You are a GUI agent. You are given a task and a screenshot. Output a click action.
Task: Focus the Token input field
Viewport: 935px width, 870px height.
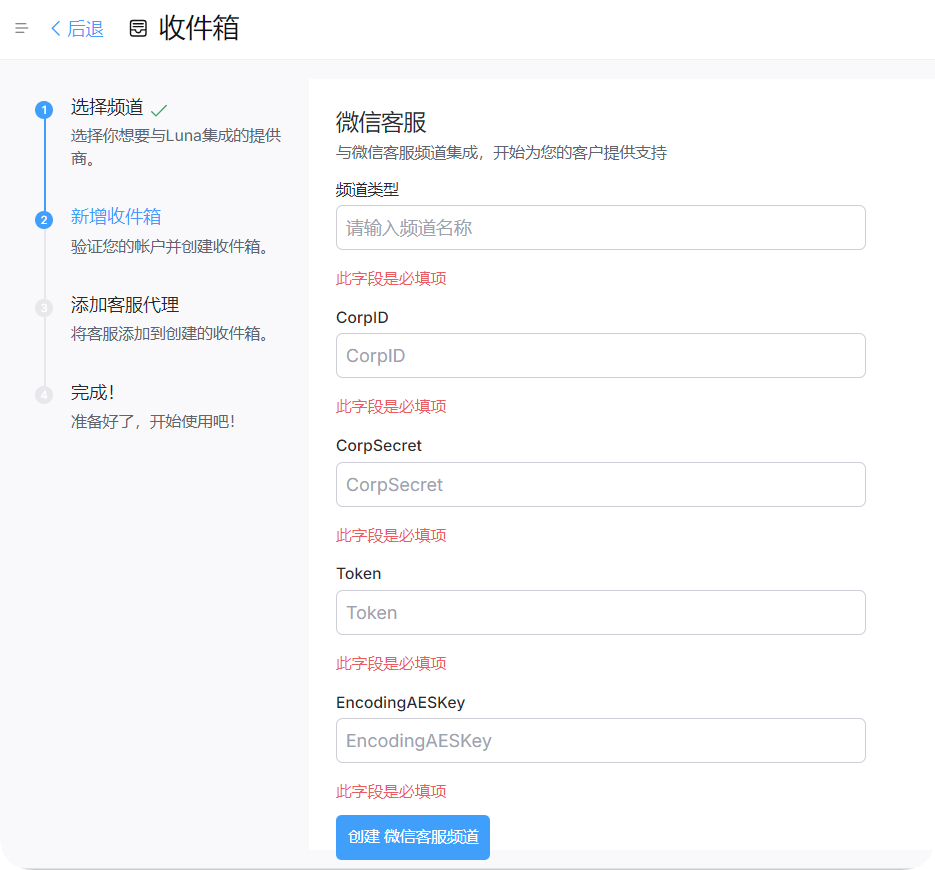[600, 613]
